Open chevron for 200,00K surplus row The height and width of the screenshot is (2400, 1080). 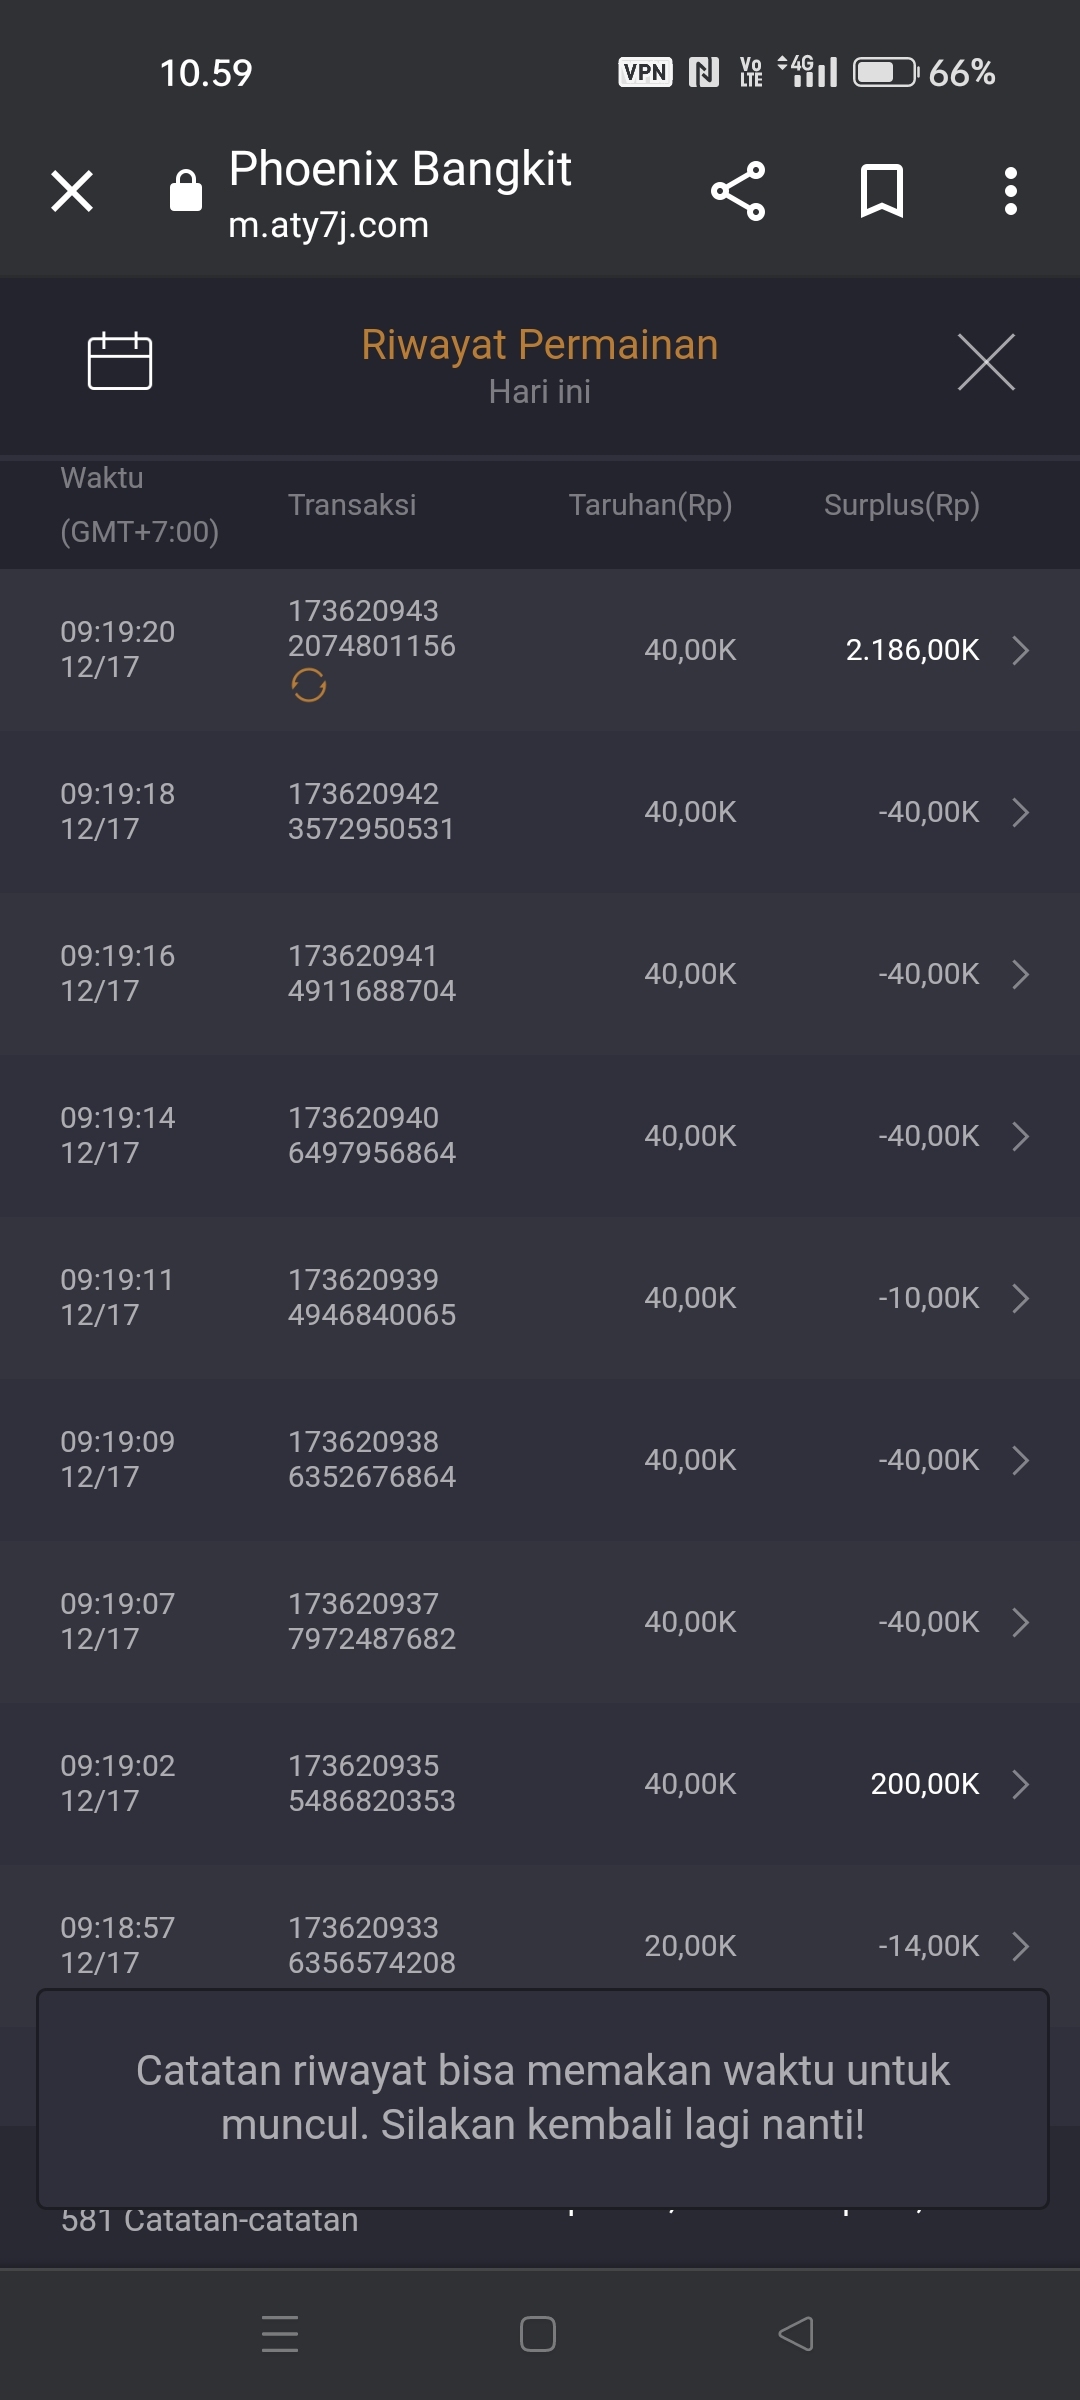(x=1020, y=1784)
